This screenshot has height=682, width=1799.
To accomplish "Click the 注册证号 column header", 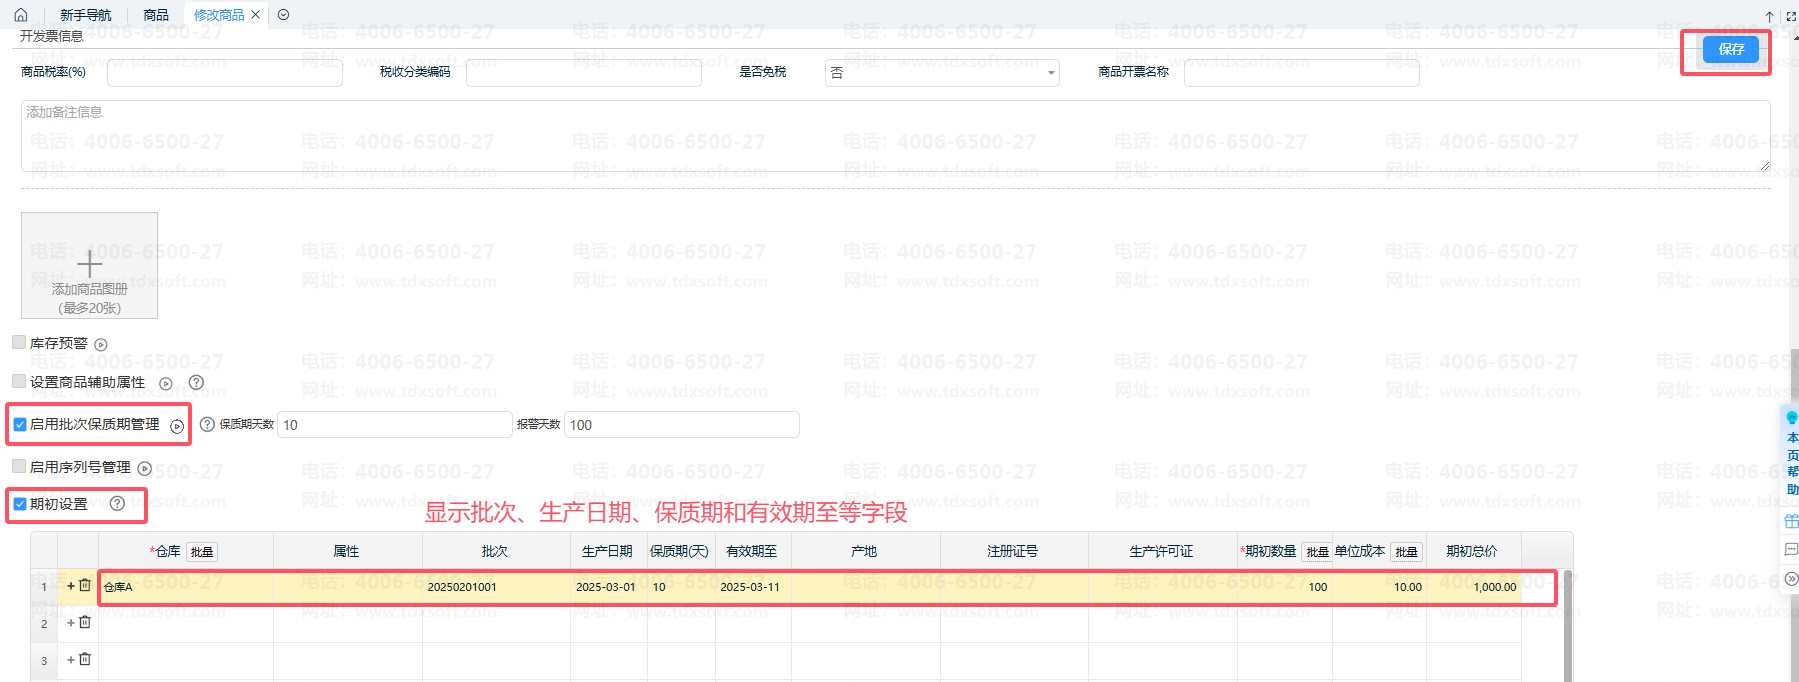I will [x=1014, y=551].
